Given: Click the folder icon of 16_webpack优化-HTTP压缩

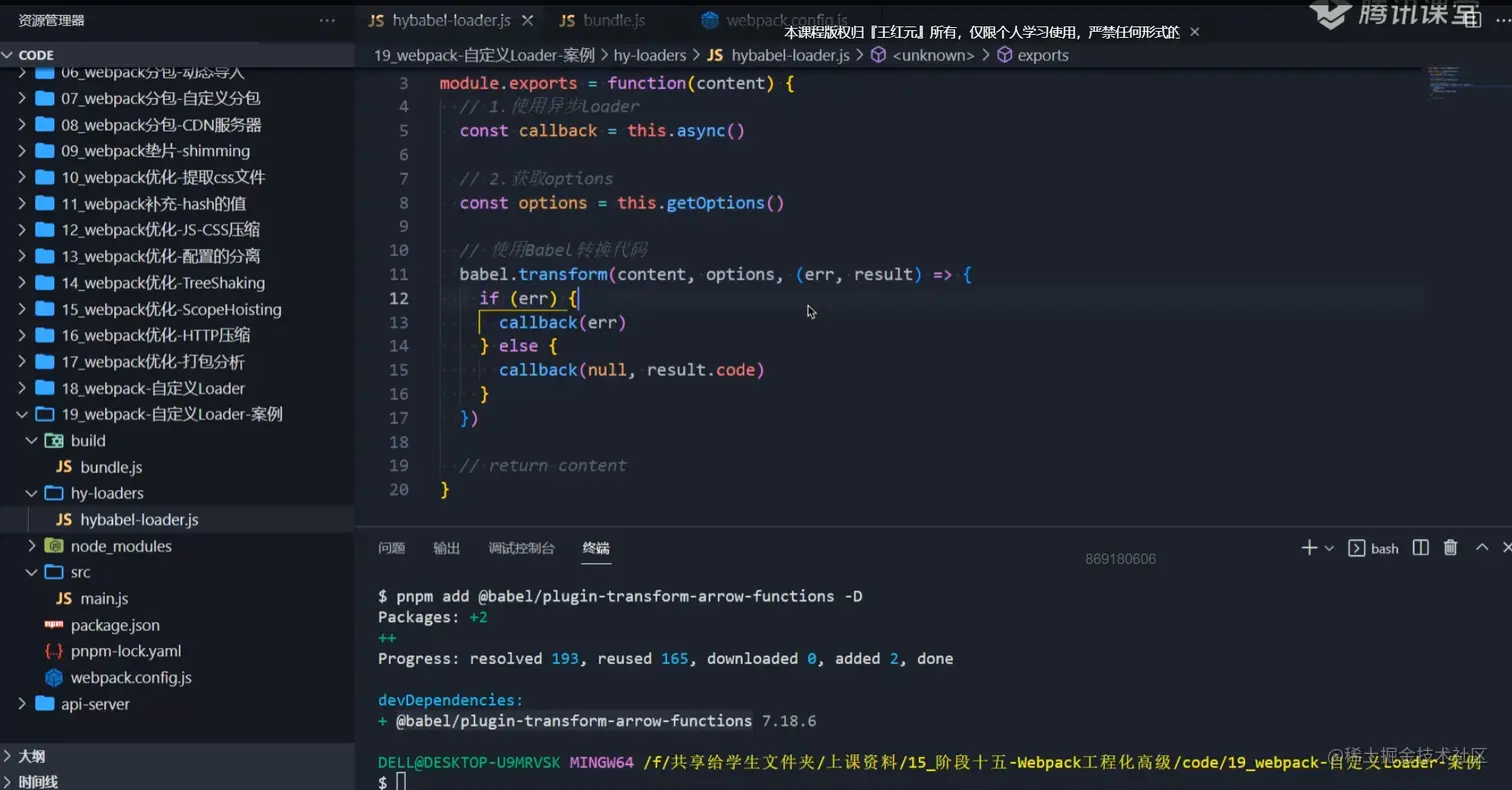Looking at the screenshot, I should coord(44,335).
